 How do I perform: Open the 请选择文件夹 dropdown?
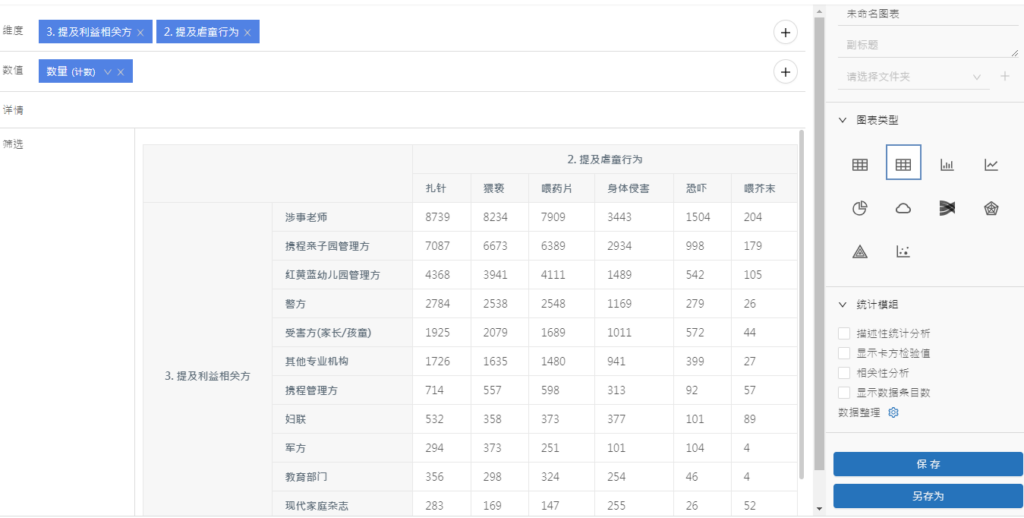912,76
